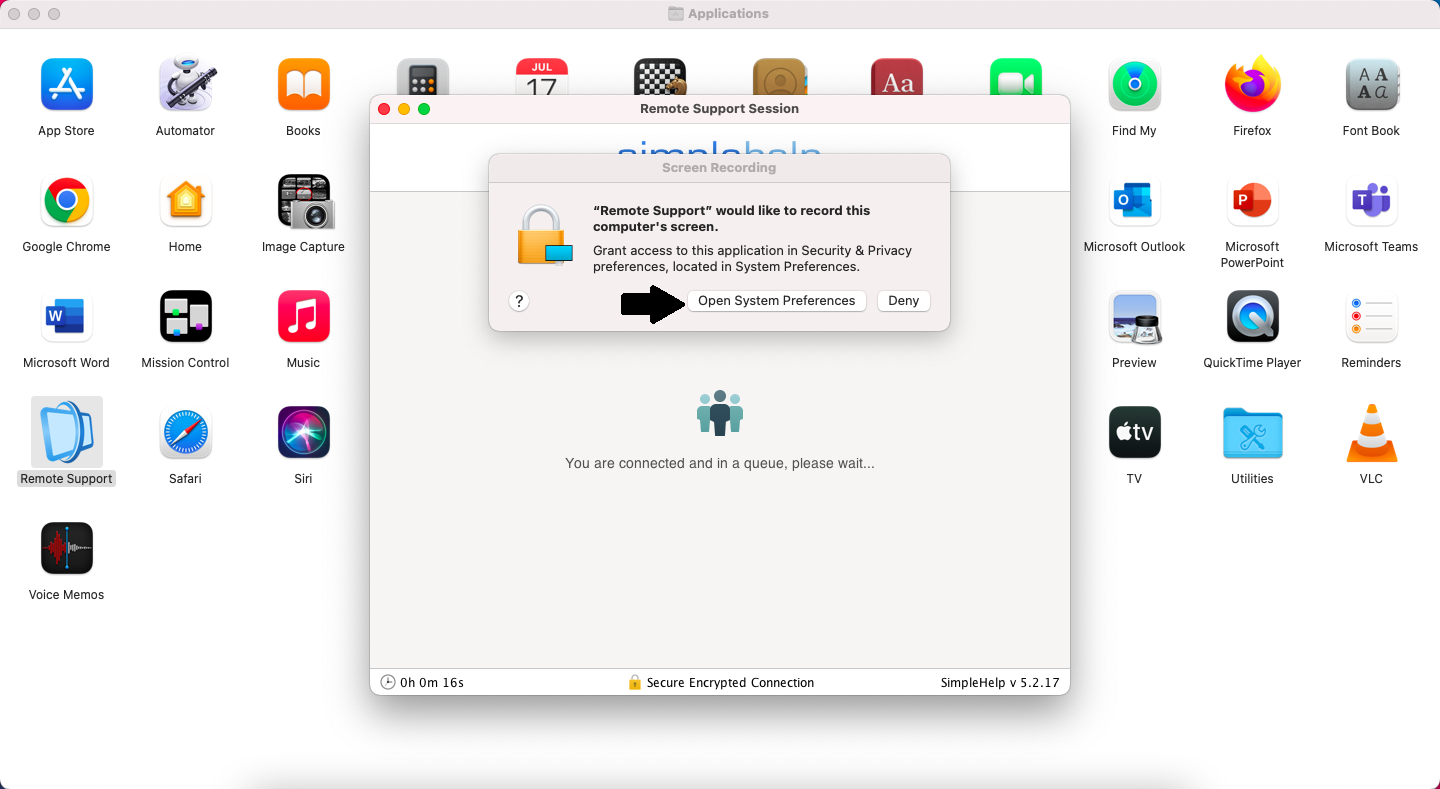Launch Automator from Applications
Viewport: 1440px width, 789px height.
185,85
